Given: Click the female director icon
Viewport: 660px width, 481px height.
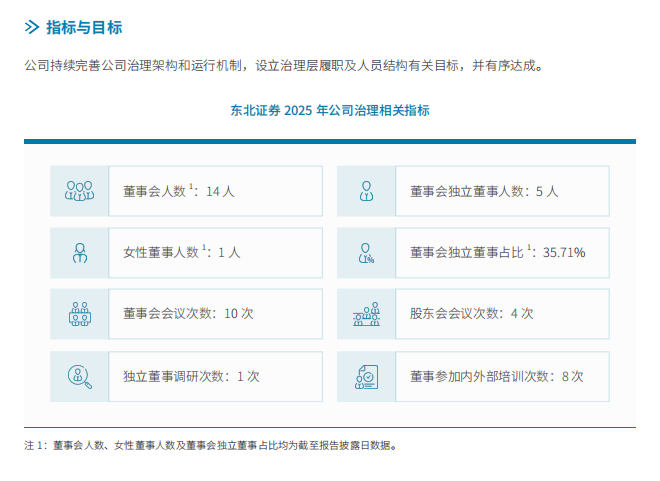Looking at the screenshot, I should 80,253.
